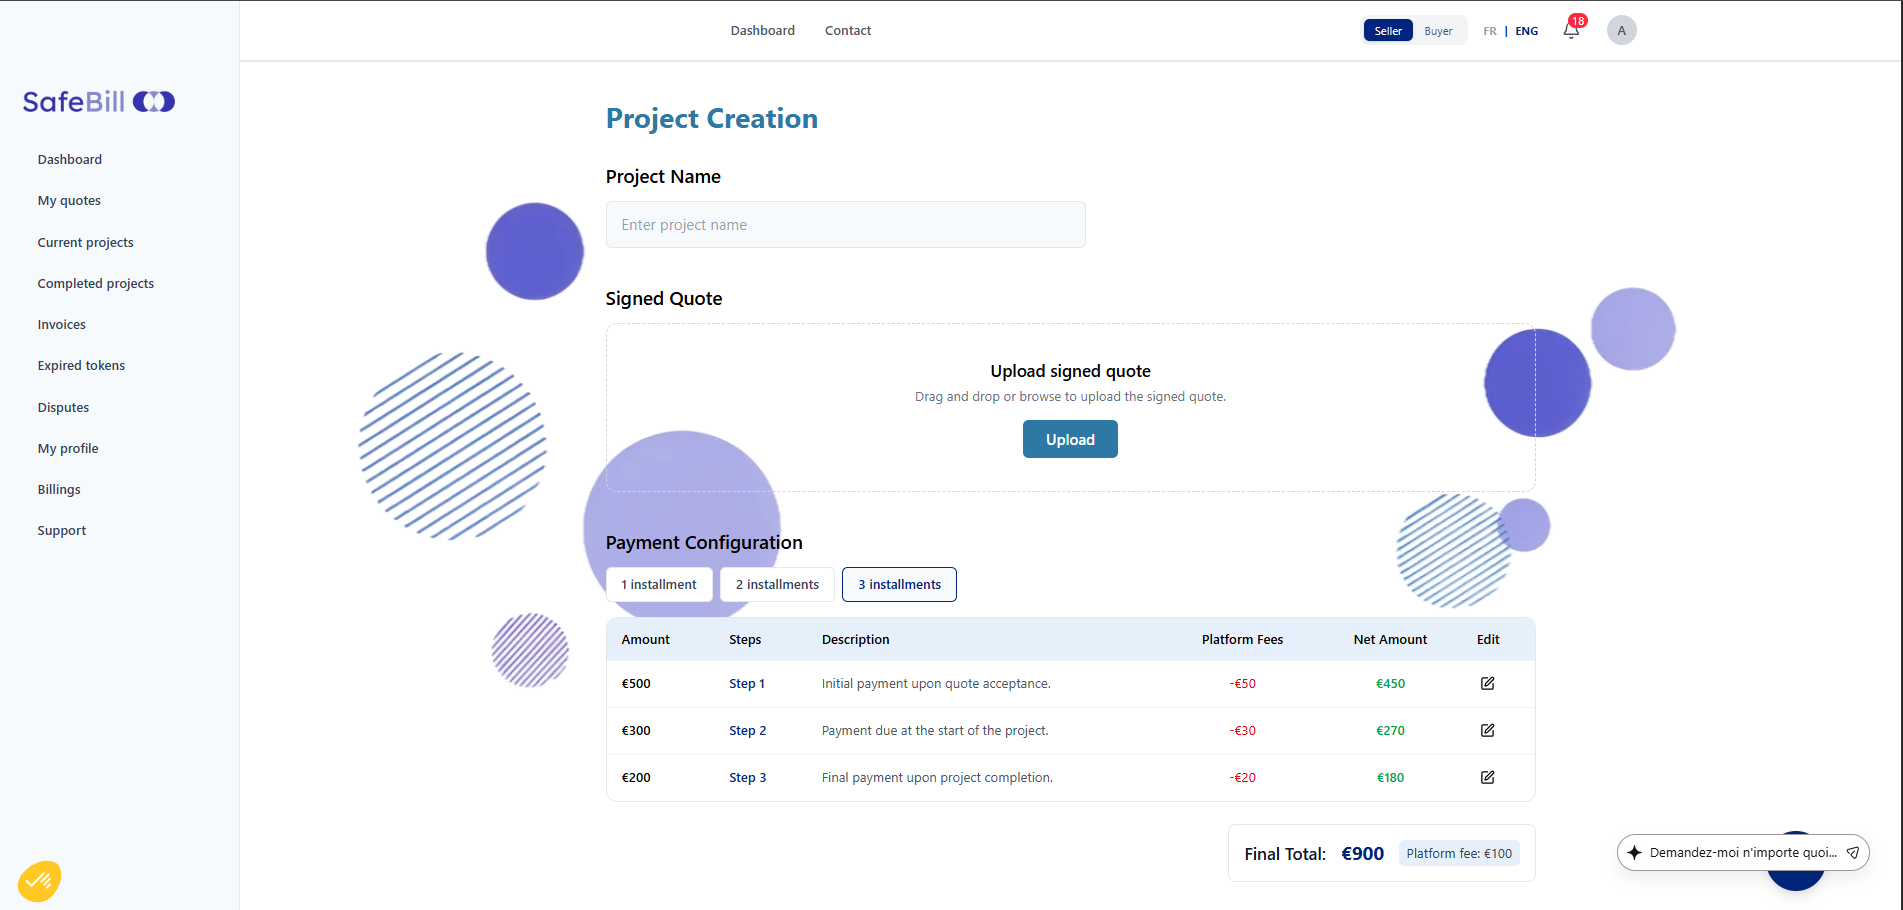The width and height of the screenshot is (1903, 910).
Task: Open Expired tokens page
Action: pyautogui.click(x=81, y=365)
